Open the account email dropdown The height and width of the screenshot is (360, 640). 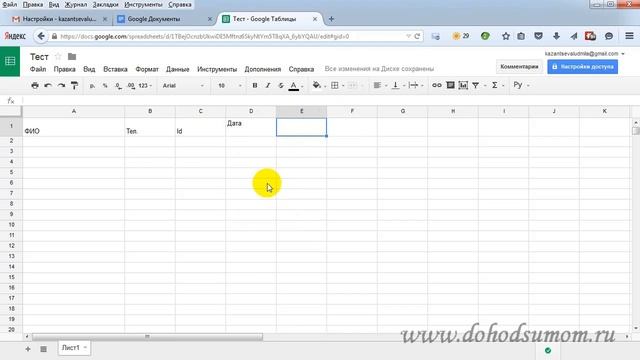(x=584, y=53)
